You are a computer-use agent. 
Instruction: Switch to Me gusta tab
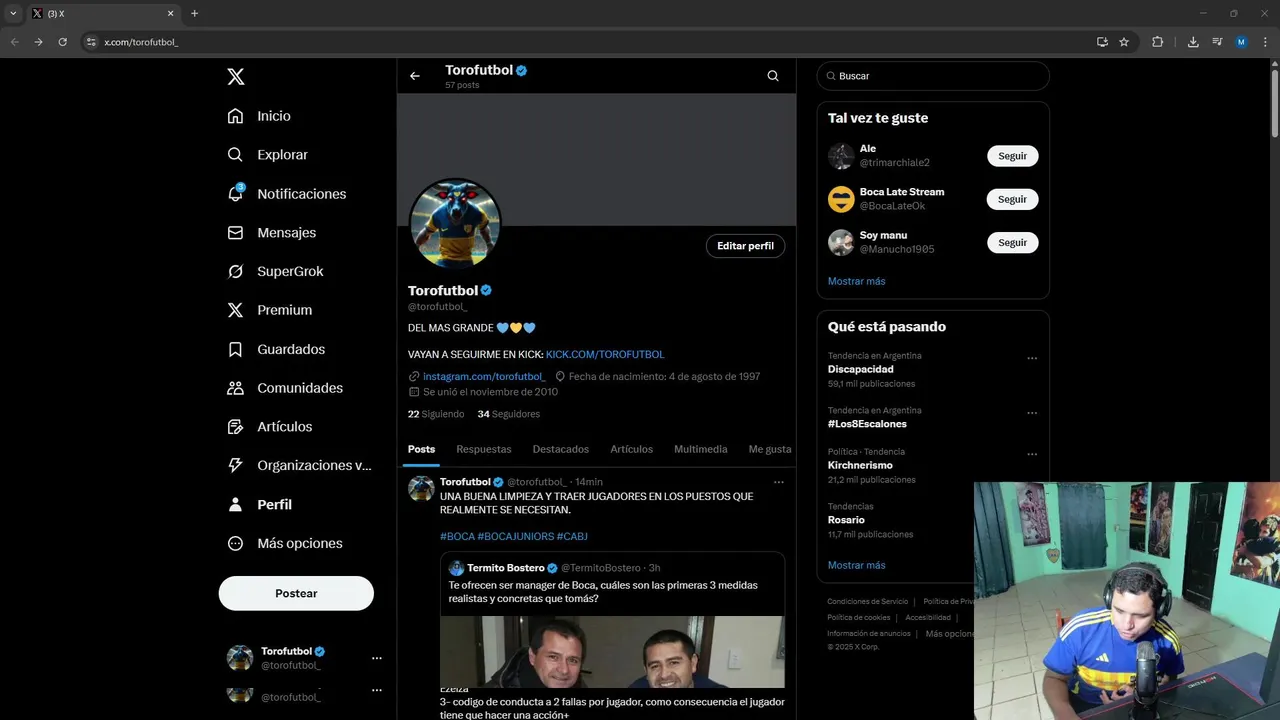pos(770,449)
